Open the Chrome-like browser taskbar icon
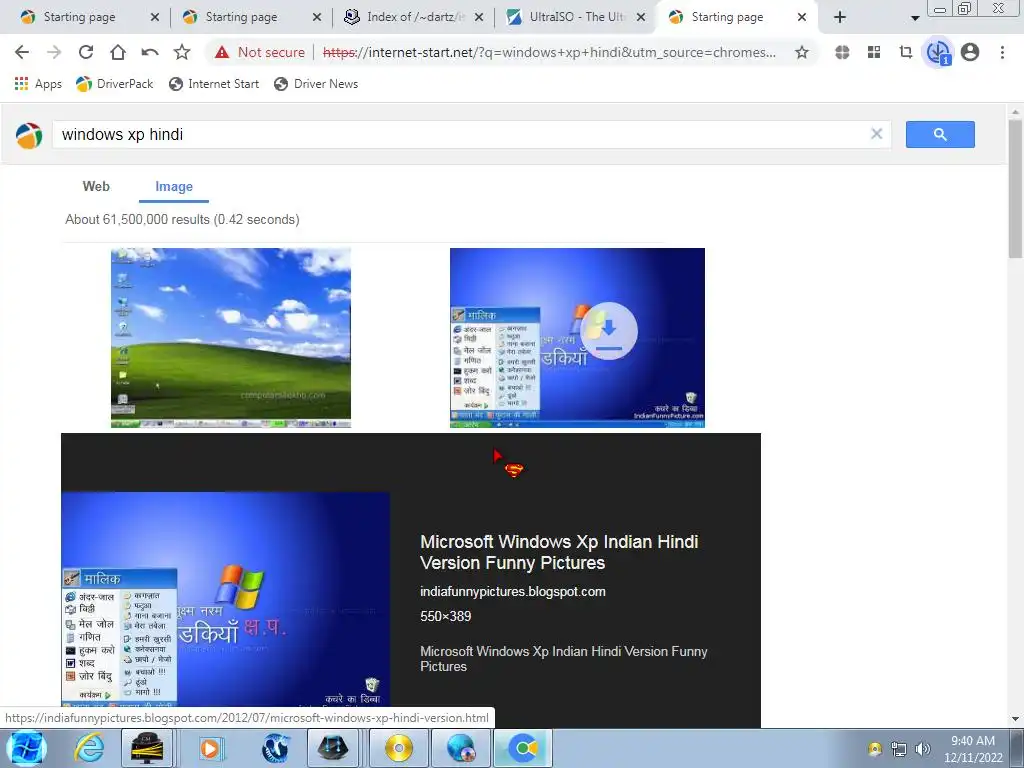Image resolution: width=1024 pixels, height=768 pixels. click(x=523, y=748)
